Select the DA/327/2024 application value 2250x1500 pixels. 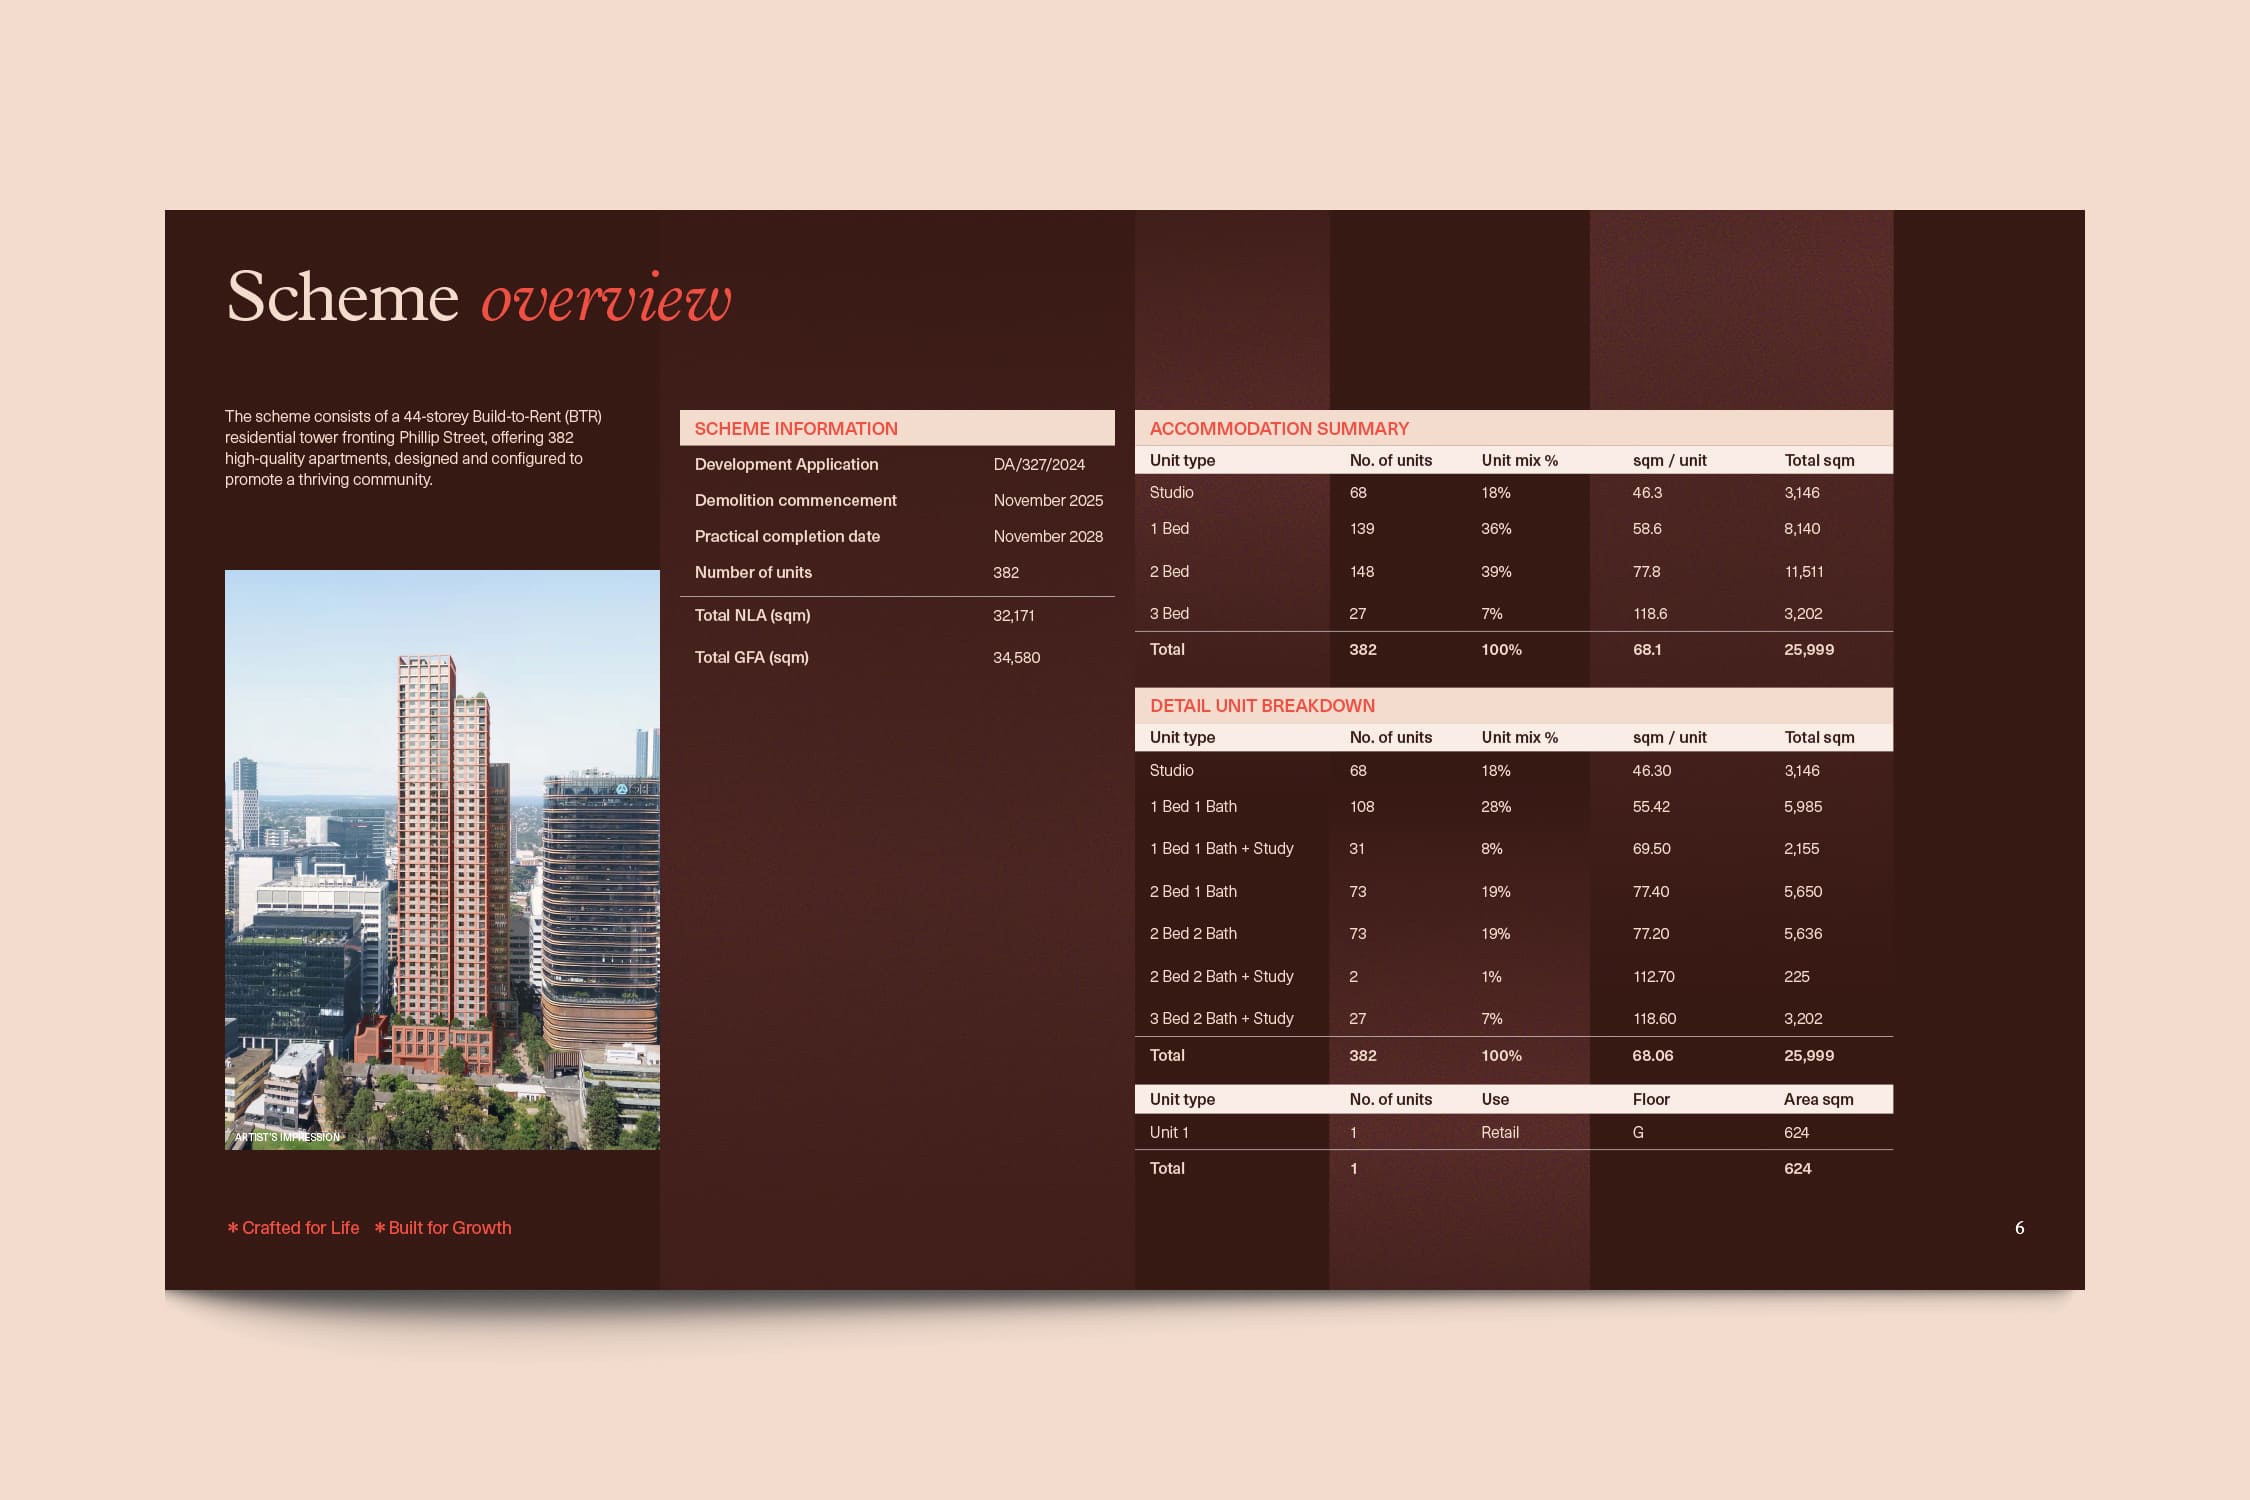[1039, 465]
